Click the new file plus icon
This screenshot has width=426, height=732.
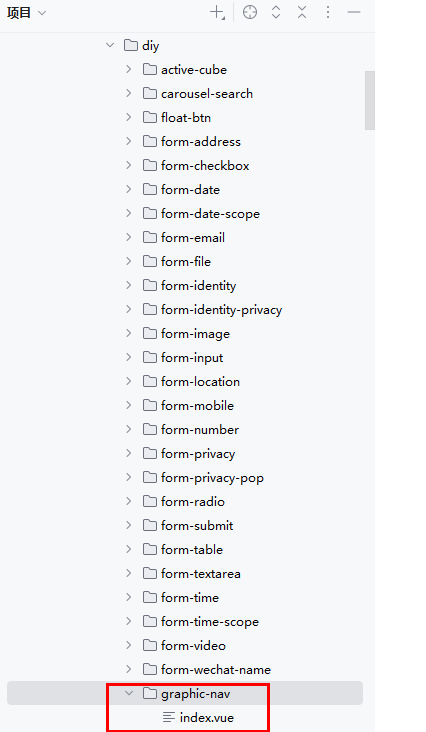coord(217,13)
